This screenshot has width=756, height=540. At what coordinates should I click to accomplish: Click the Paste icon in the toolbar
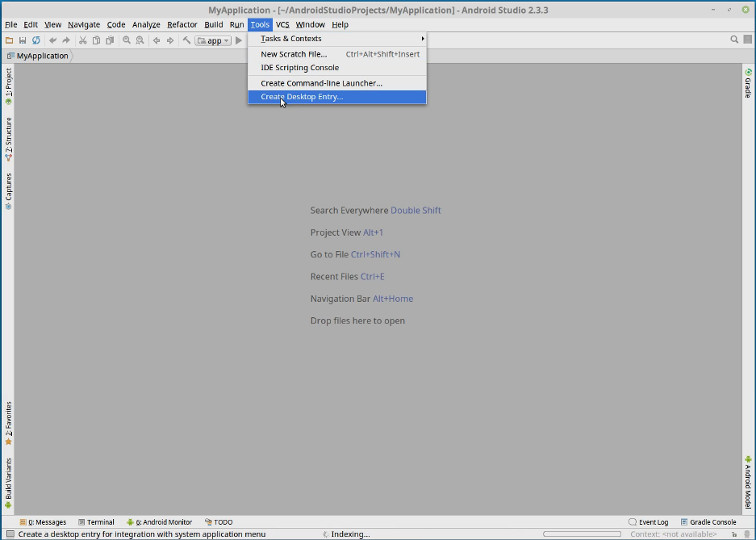point(110,40)
